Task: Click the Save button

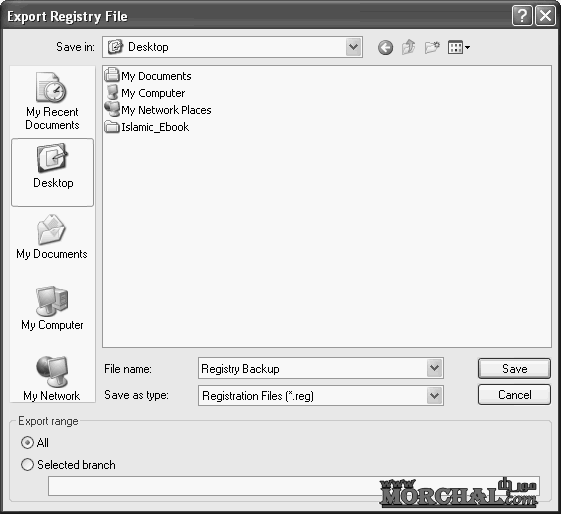Action: click(x=514, y=368)
